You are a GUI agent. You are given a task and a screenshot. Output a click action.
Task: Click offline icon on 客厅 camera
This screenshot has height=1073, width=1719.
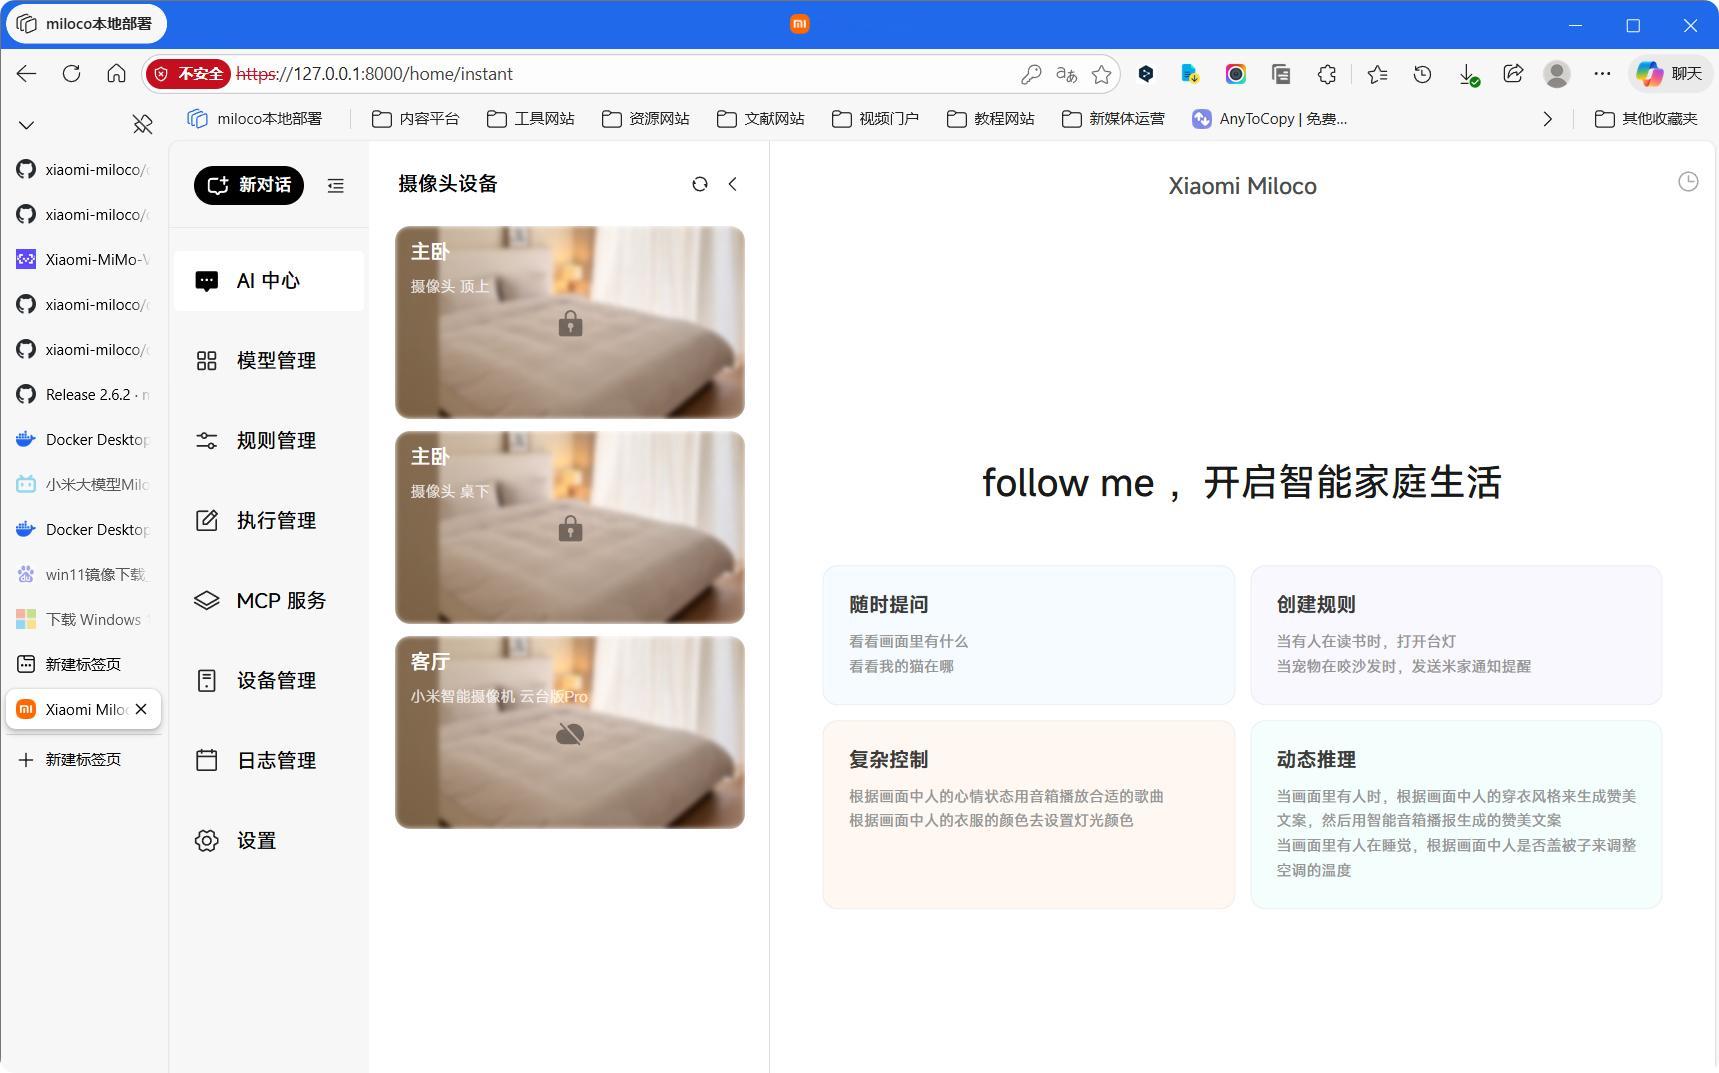click(x=570, y=735)
